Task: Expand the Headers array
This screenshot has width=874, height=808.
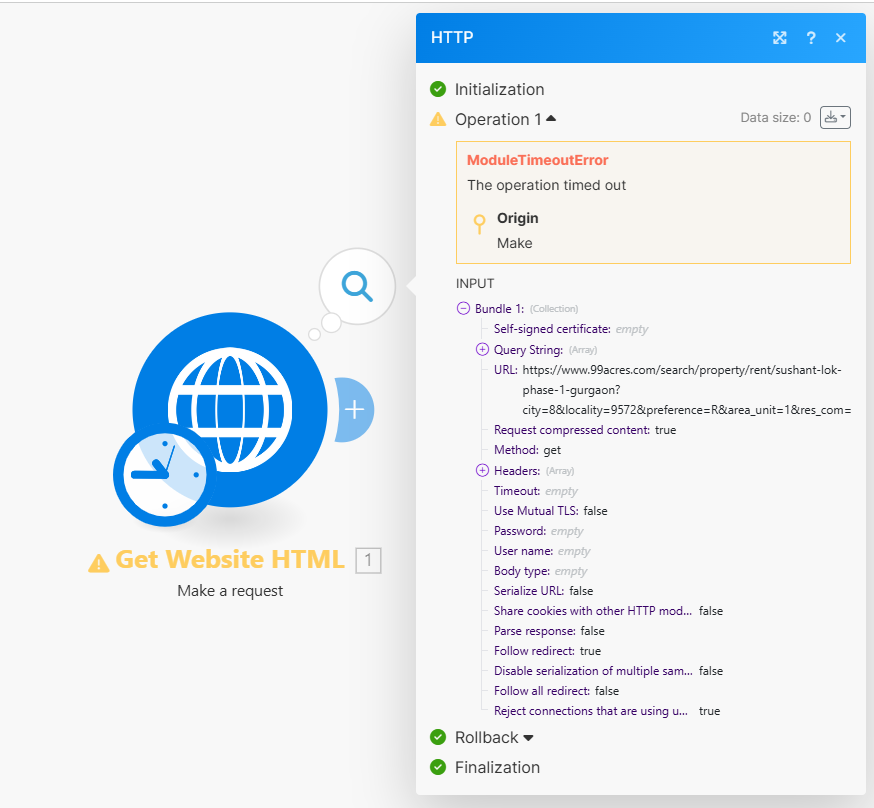Action: (x=481, y=470)
